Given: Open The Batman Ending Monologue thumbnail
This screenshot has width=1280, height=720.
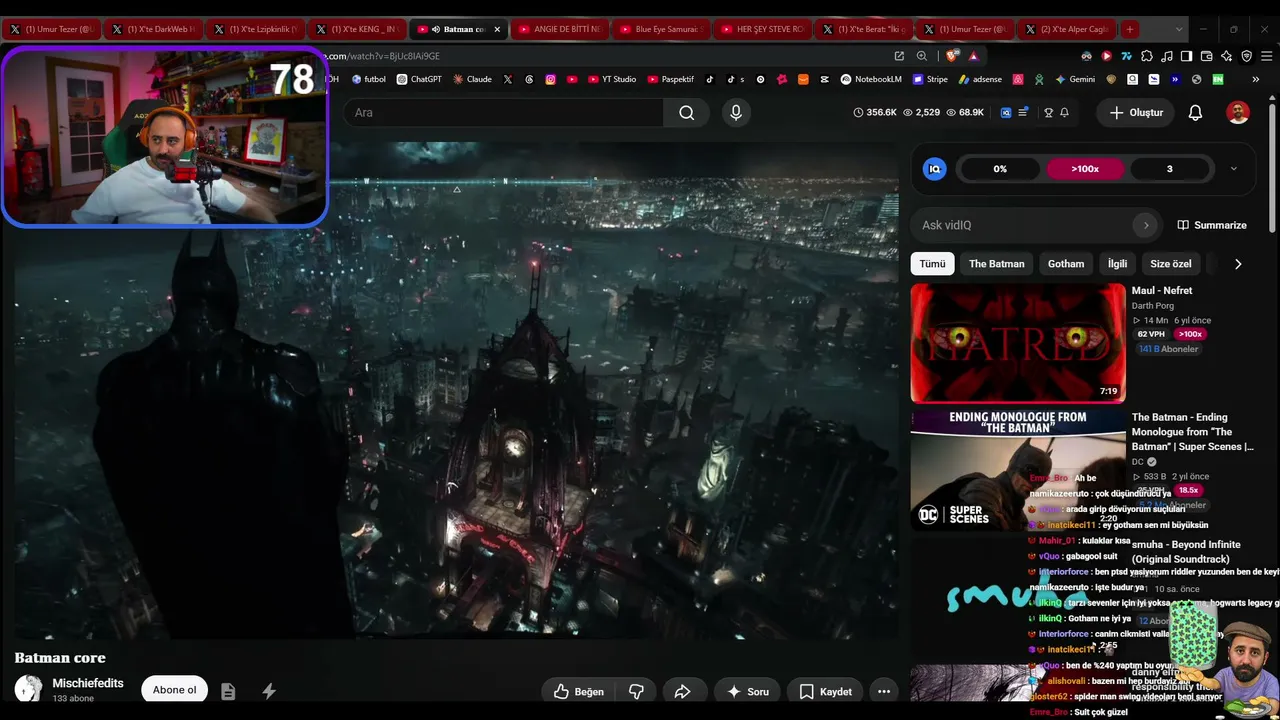Looking at the screenshot, I should tap(1018, 468).
